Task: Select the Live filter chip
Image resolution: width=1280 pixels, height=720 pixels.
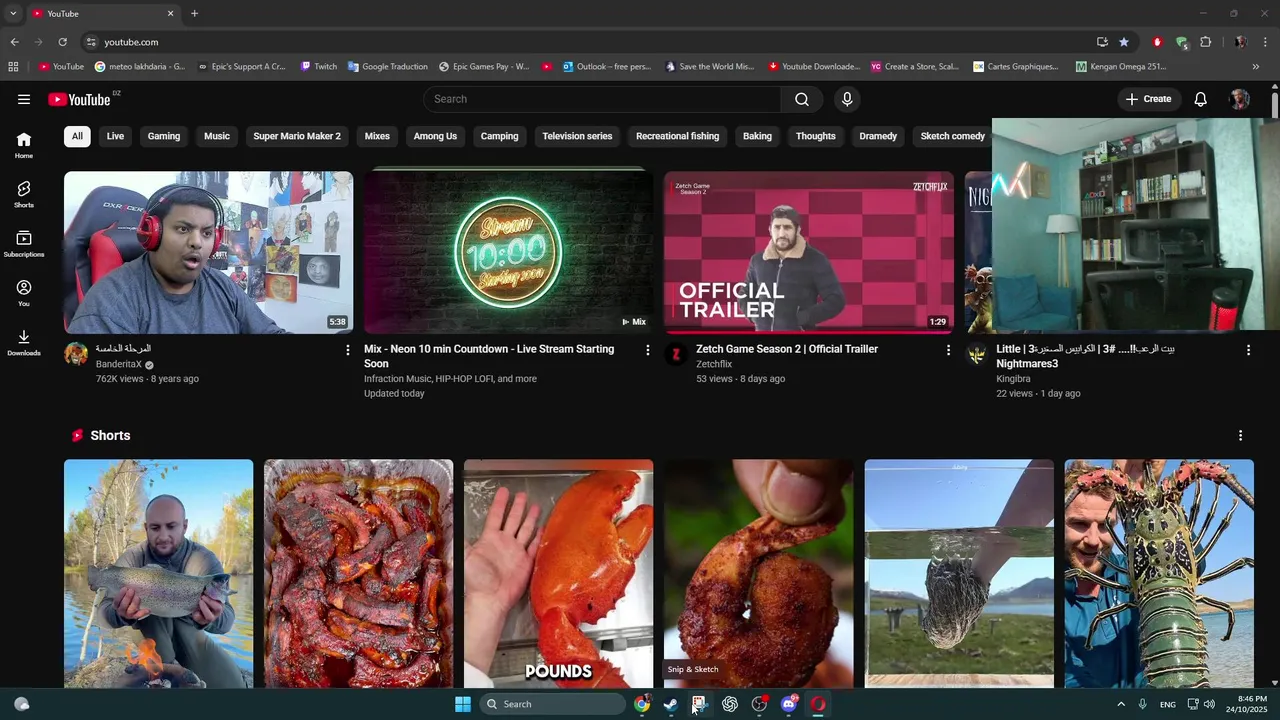Action: (x=115, y=136)
